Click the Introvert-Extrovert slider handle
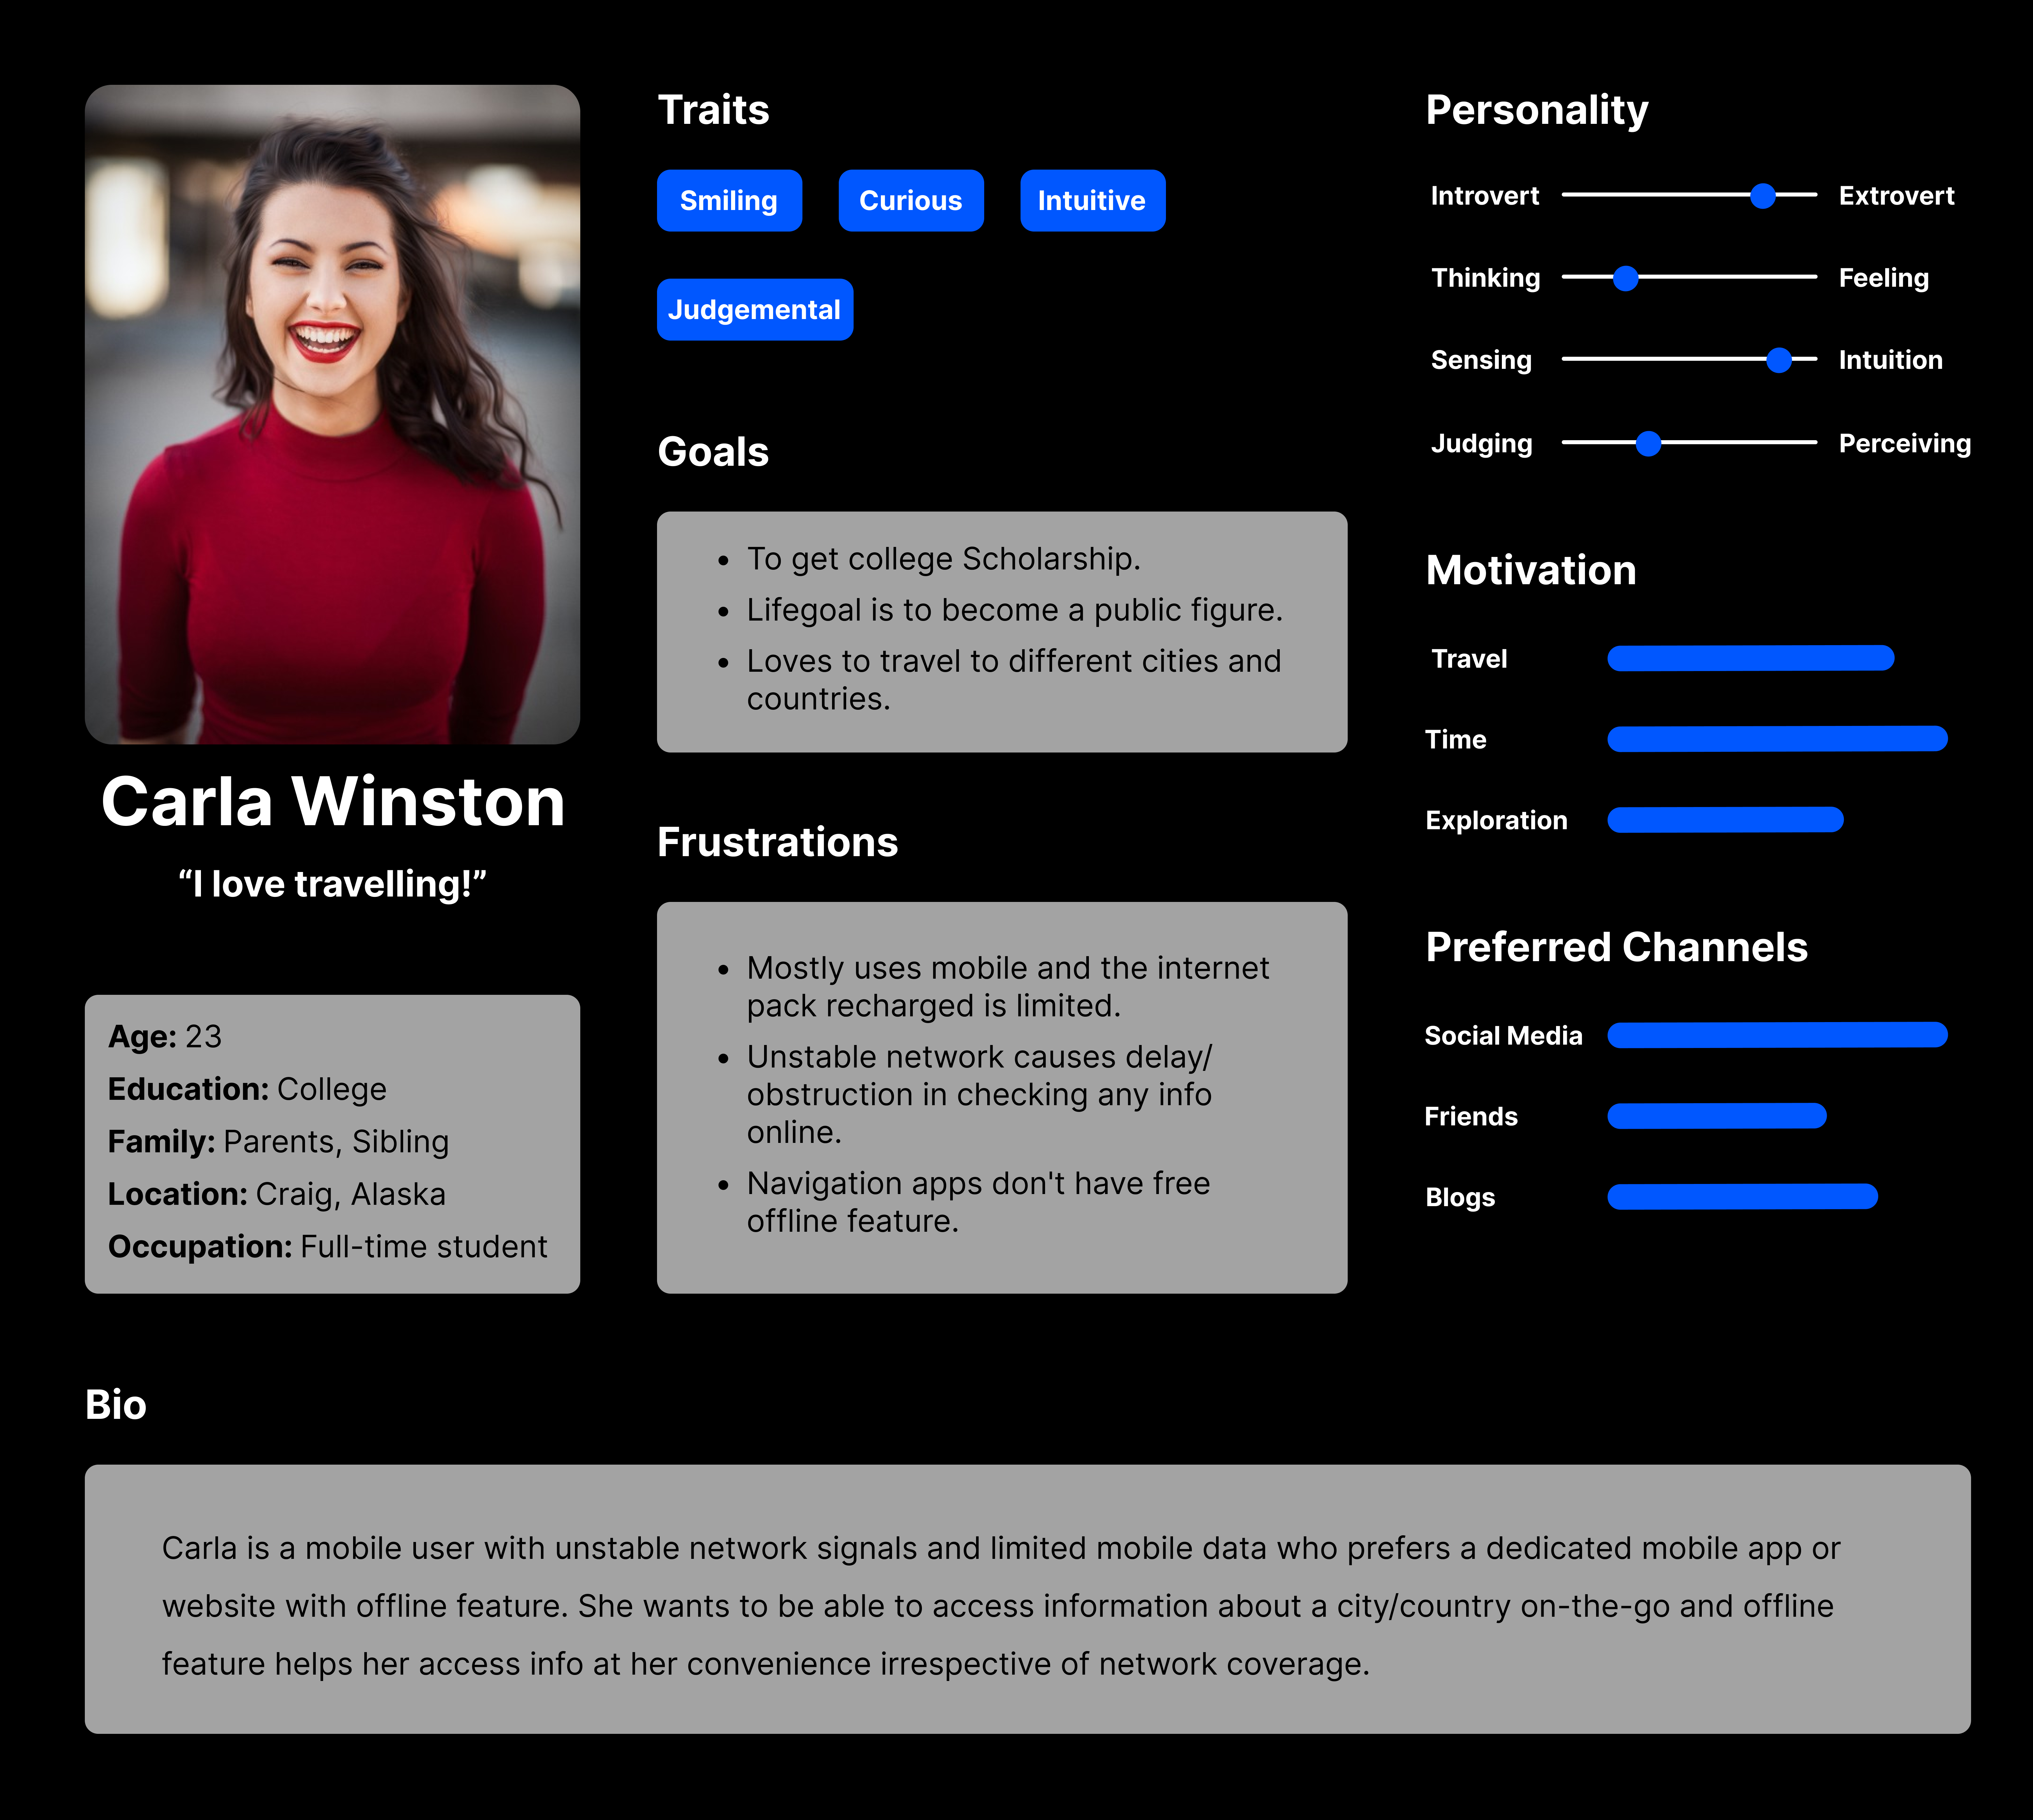The width and height of the screenshot is (2033, 1820). (1763, 196)
